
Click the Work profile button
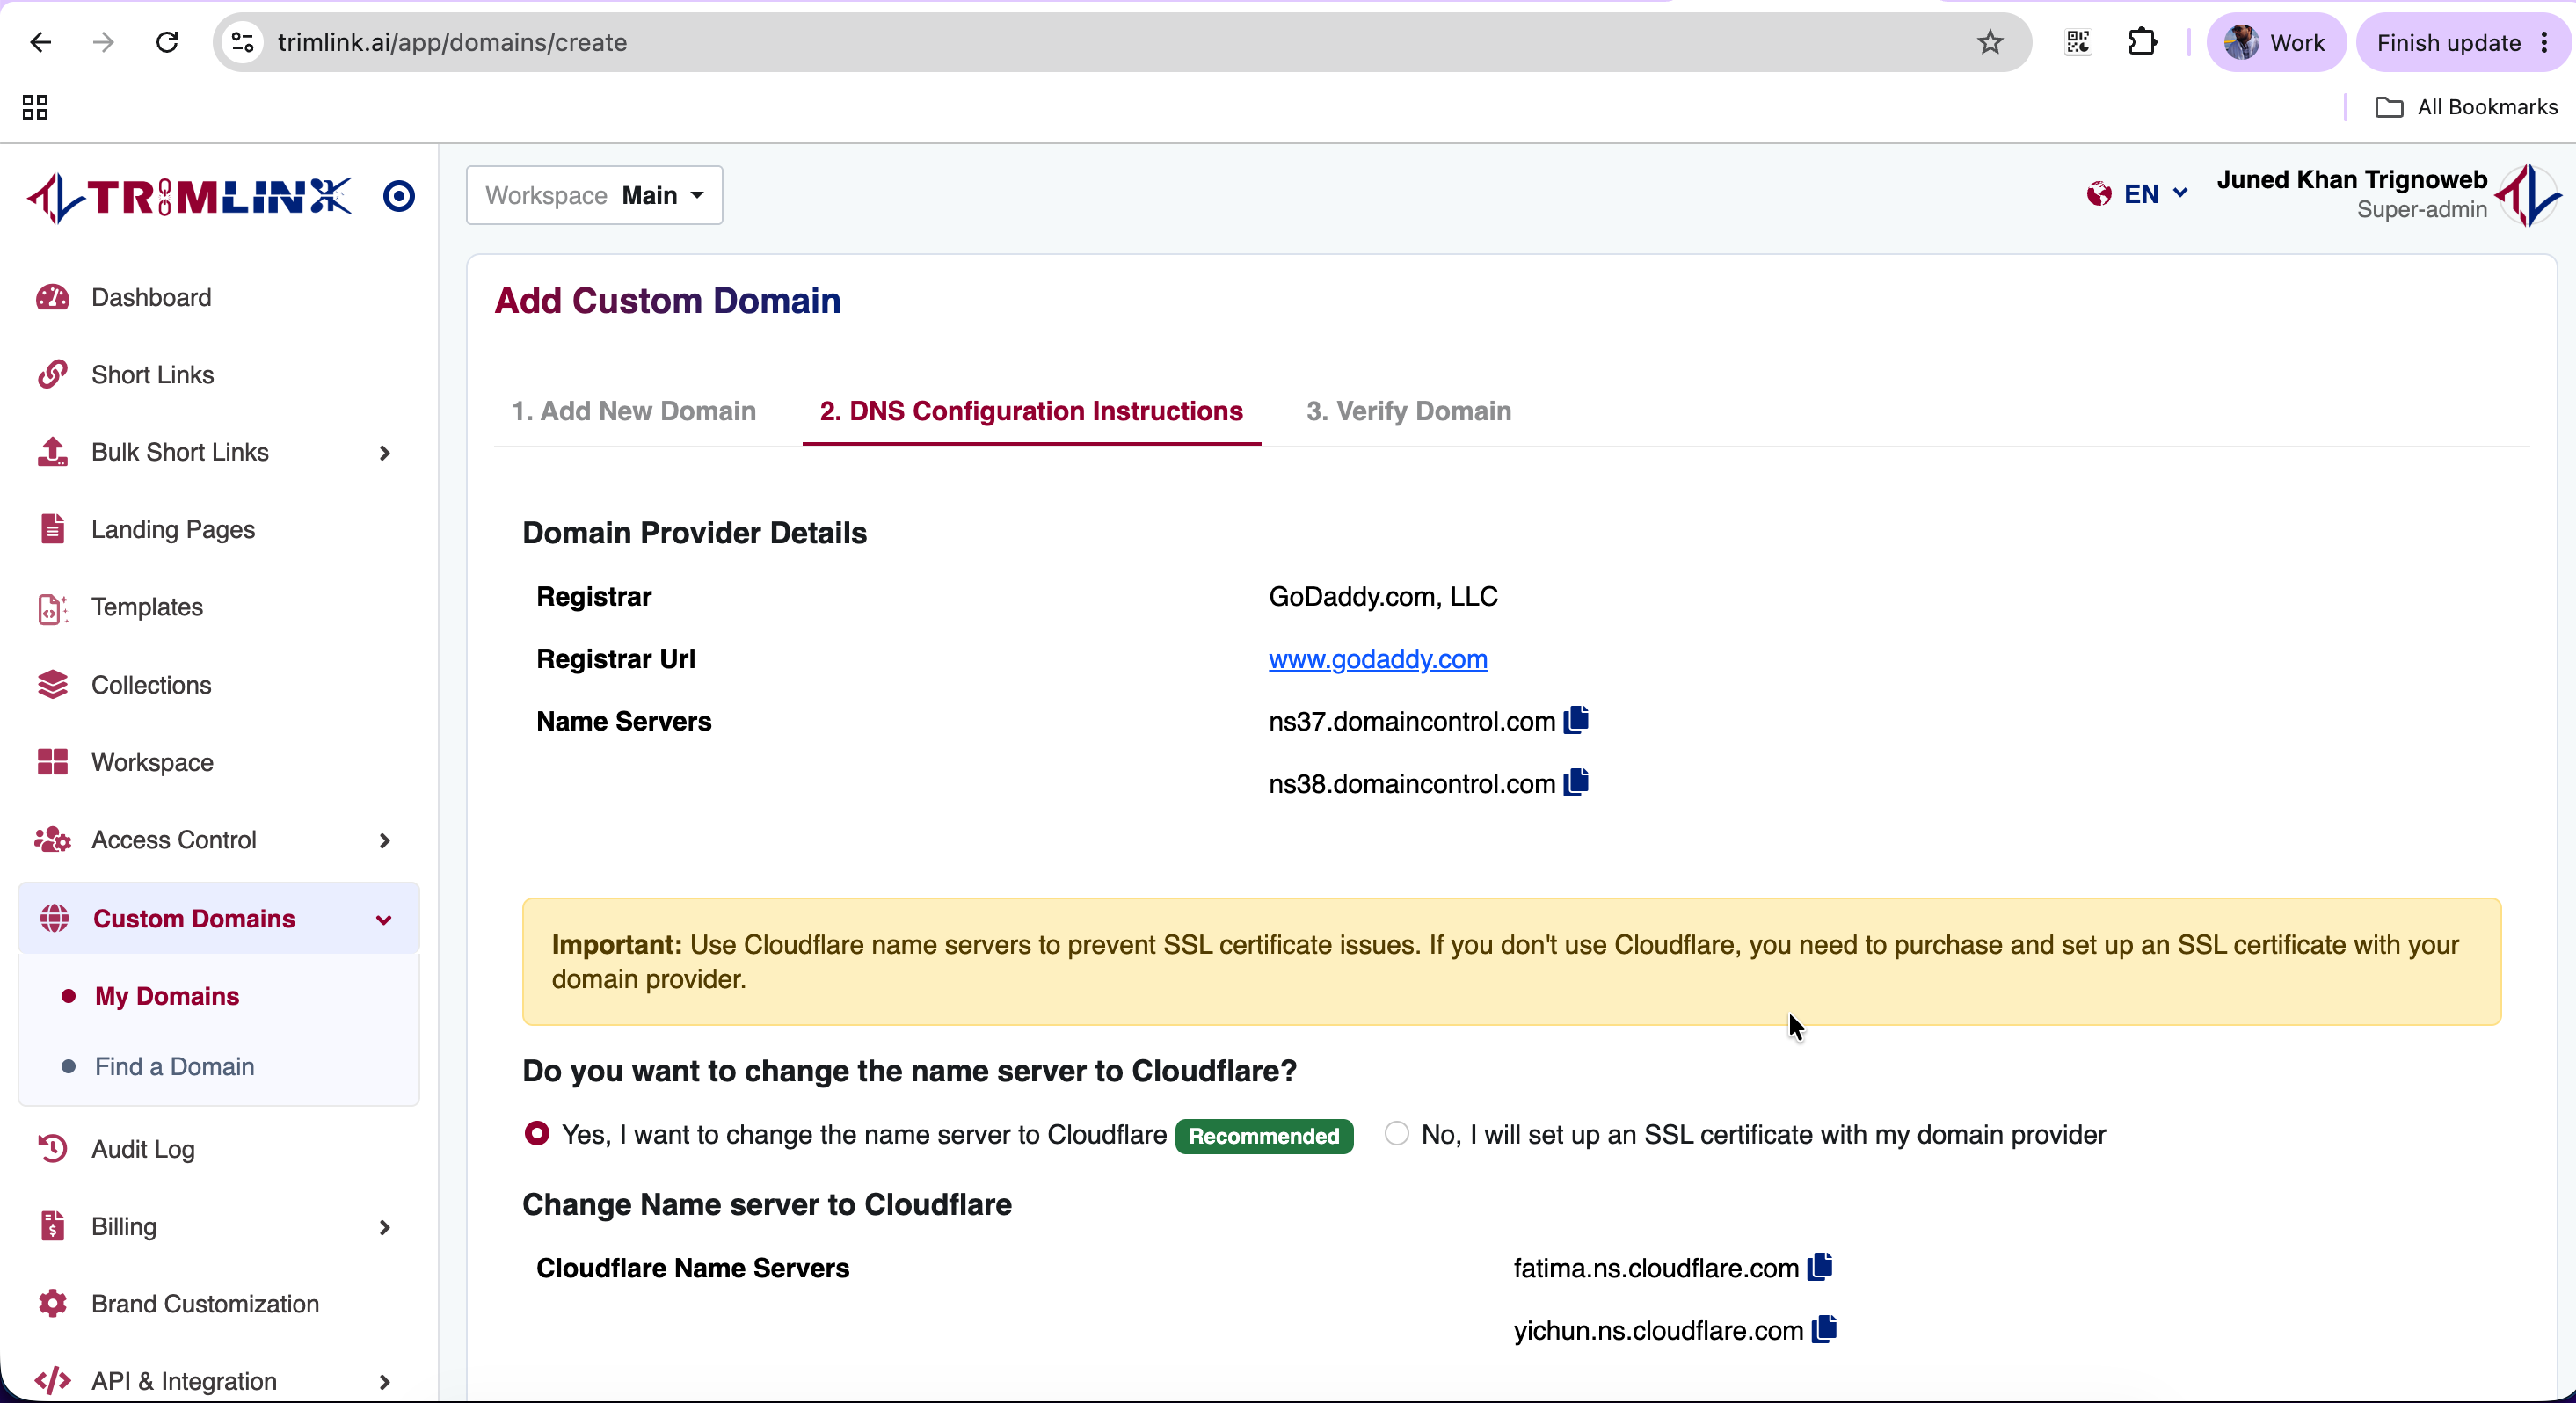click(2275, 42)
